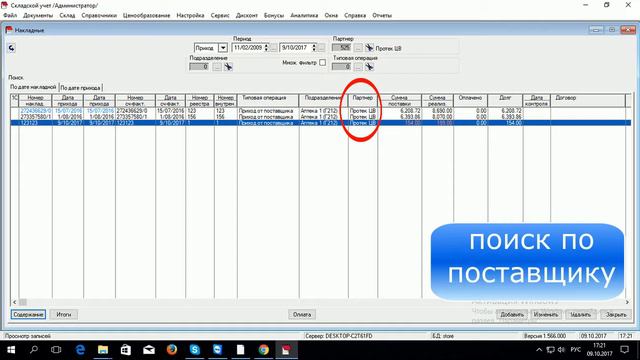Image resolution: width=640 pixels, height=360 pixels.
Task: Open the Типовая операция lookup ellipsis button
Action: click(x=358, y=67)
